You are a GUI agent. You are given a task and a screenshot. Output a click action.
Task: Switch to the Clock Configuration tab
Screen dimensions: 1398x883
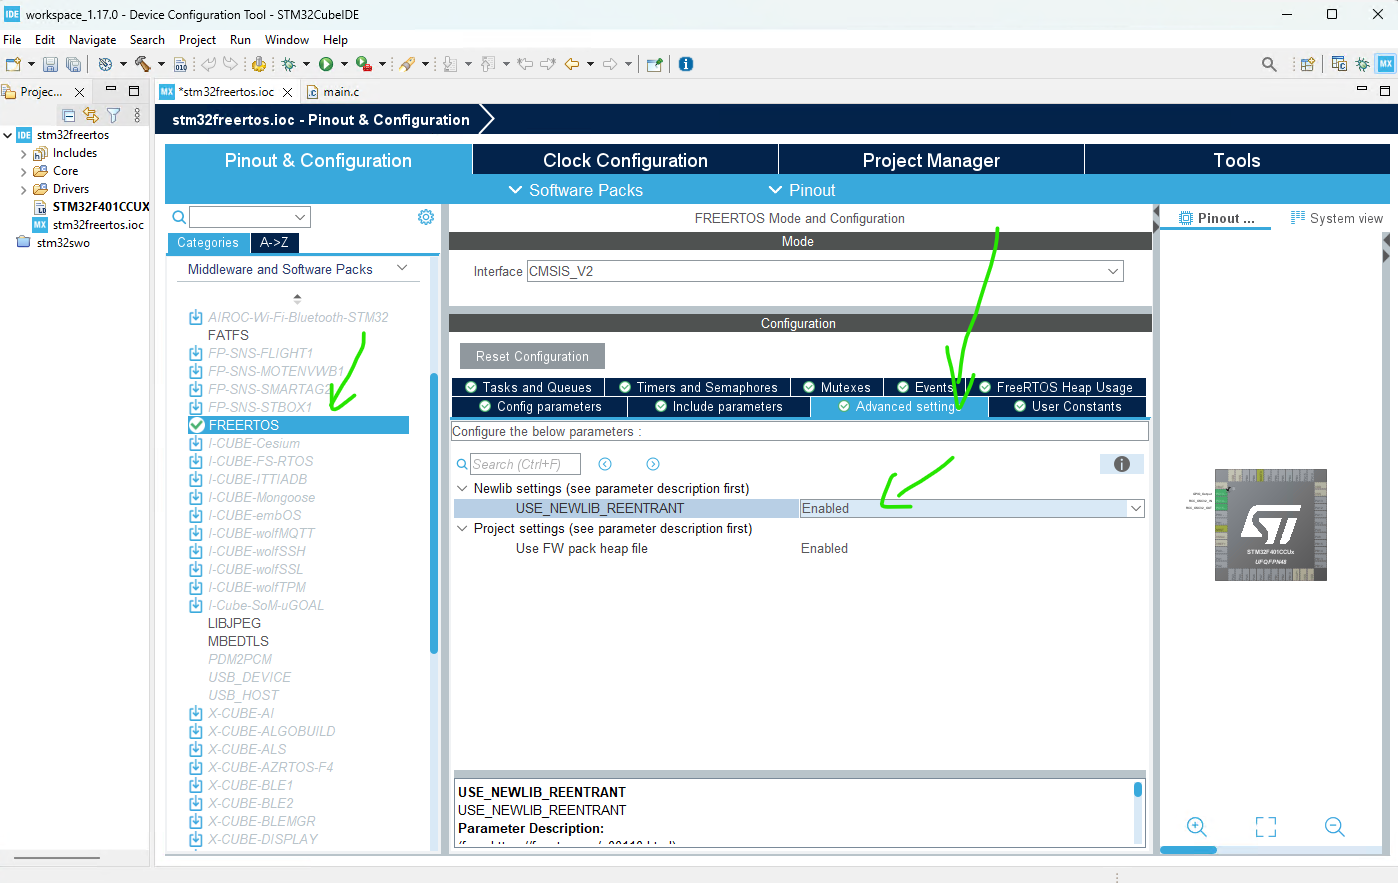coord(625,160)
